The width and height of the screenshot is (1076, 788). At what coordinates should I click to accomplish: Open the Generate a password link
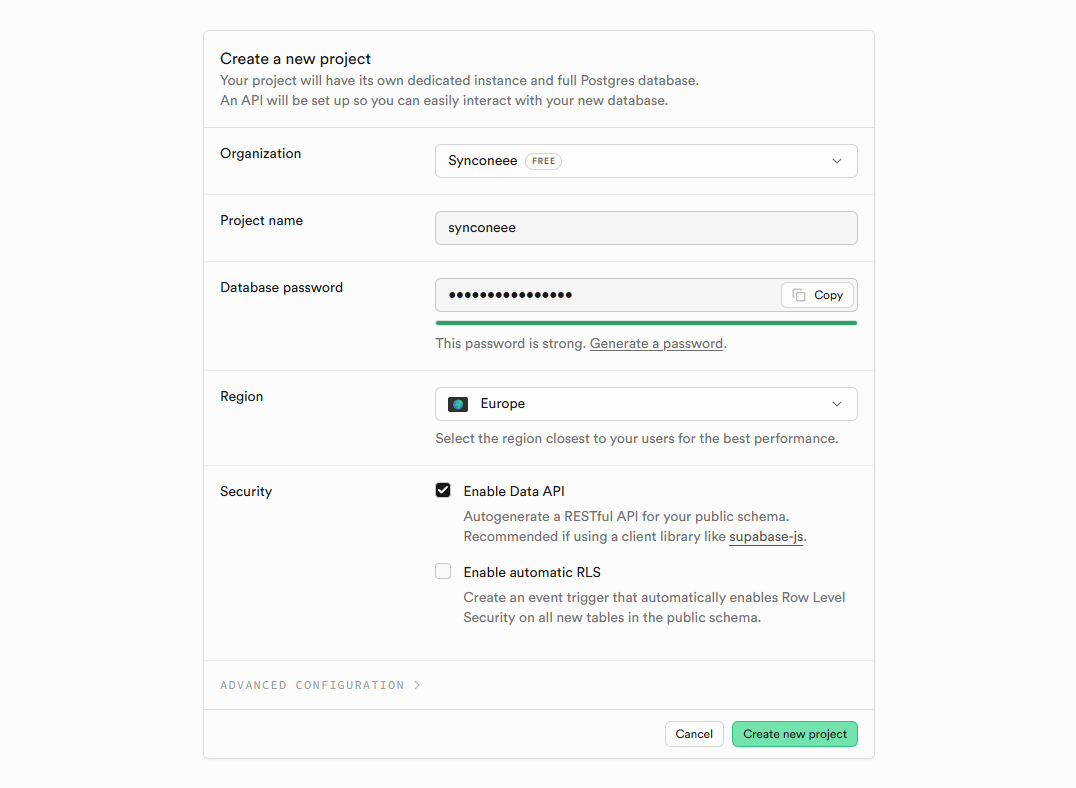(656, 343)
